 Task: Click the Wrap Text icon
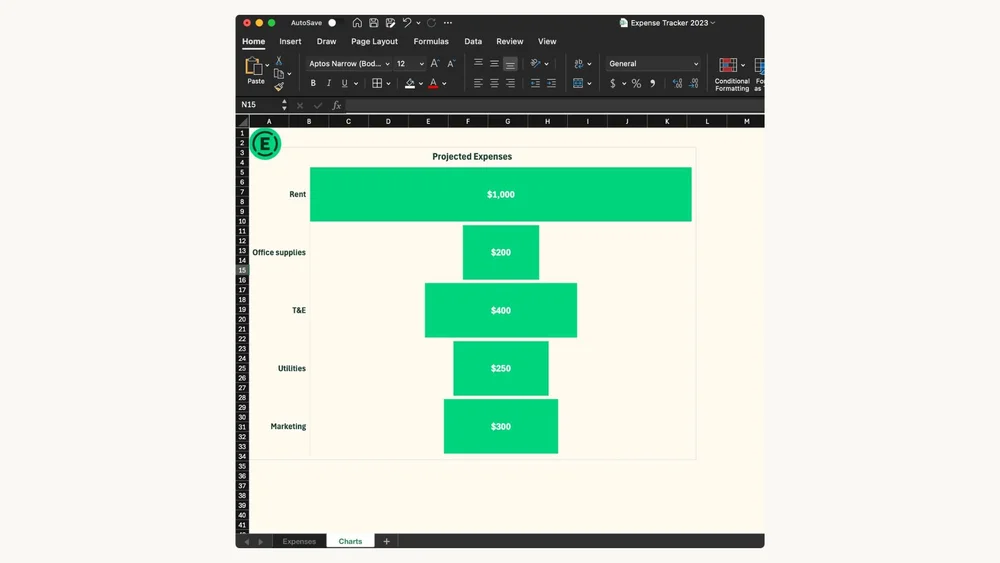click(578, 63)
